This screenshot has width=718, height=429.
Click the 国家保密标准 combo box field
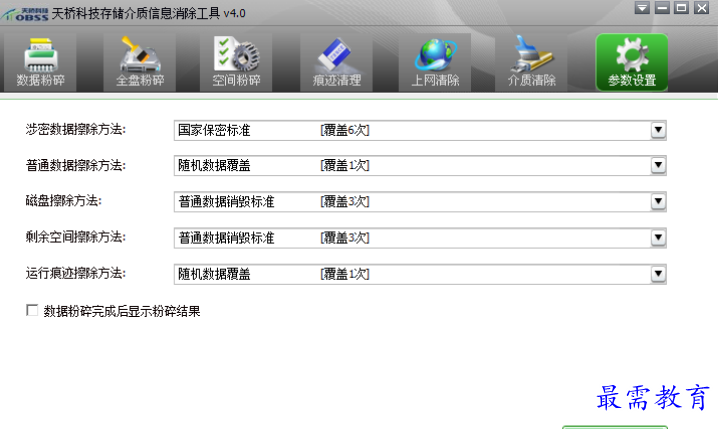click(x=420, y=130)
